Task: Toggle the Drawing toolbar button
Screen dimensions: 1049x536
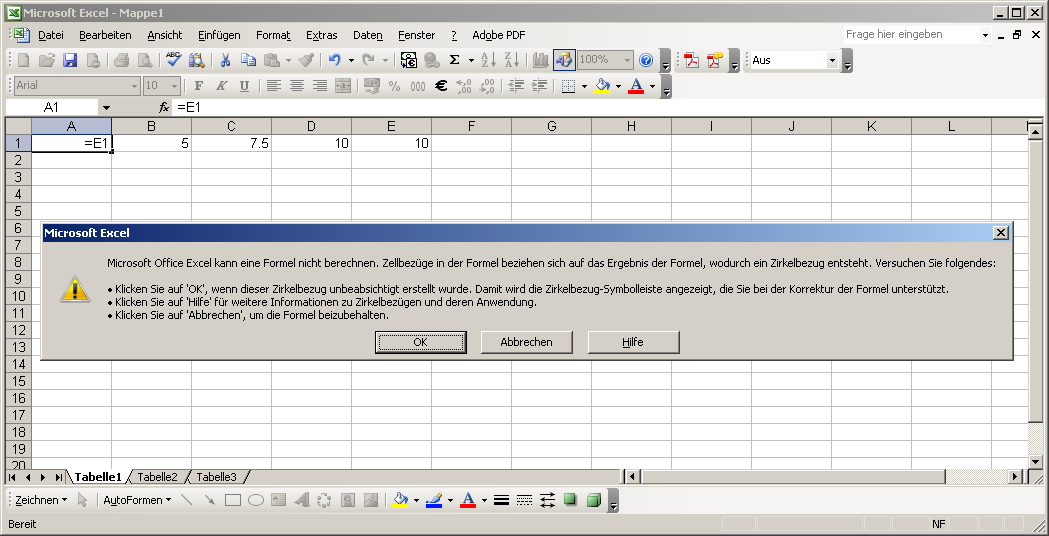Action: click(564, 60)
